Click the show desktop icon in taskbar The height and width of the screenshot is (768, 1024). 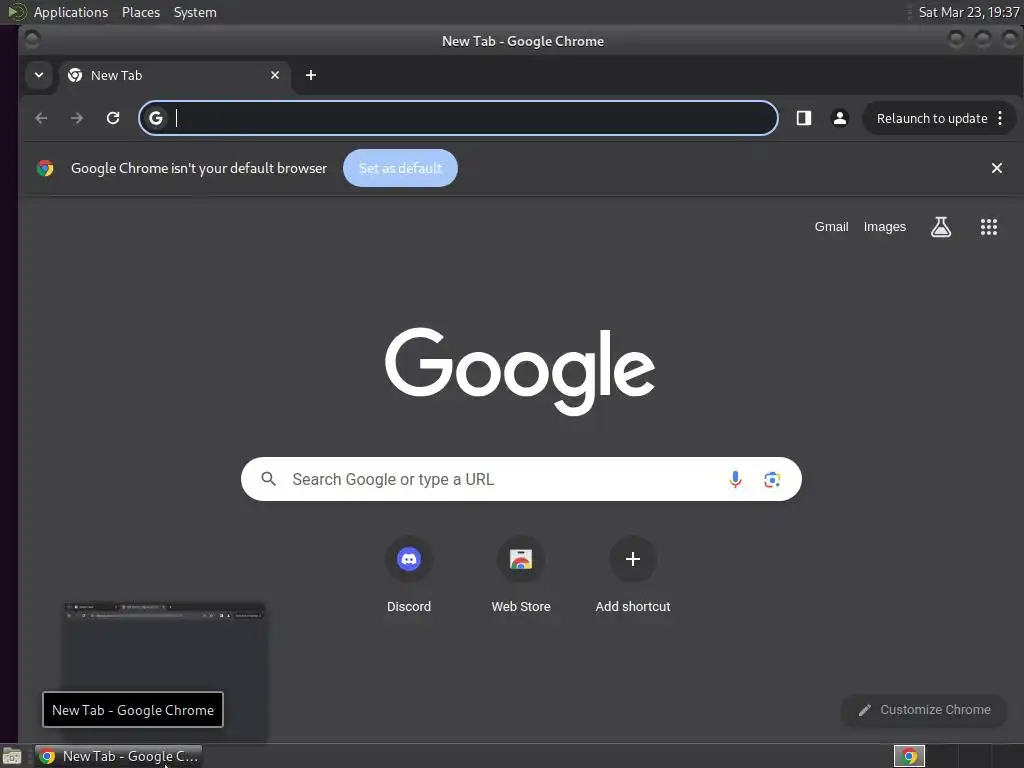tap(12, 757)
